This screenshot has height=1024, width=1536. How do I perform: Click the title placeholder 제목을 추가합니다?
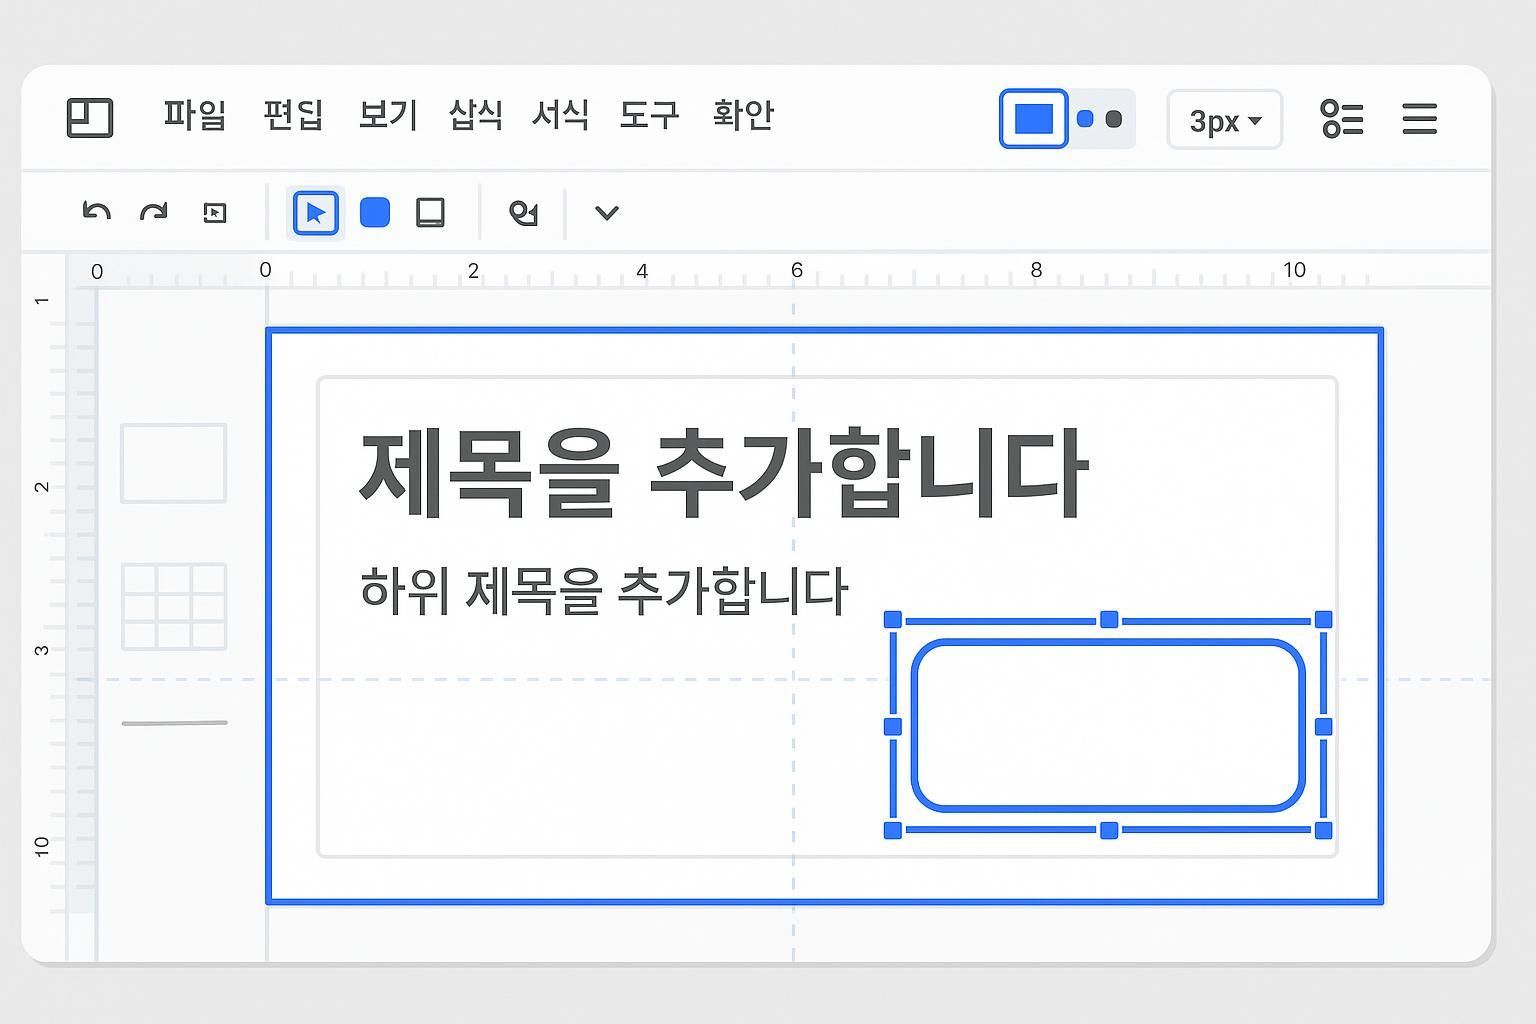(722, 473)
